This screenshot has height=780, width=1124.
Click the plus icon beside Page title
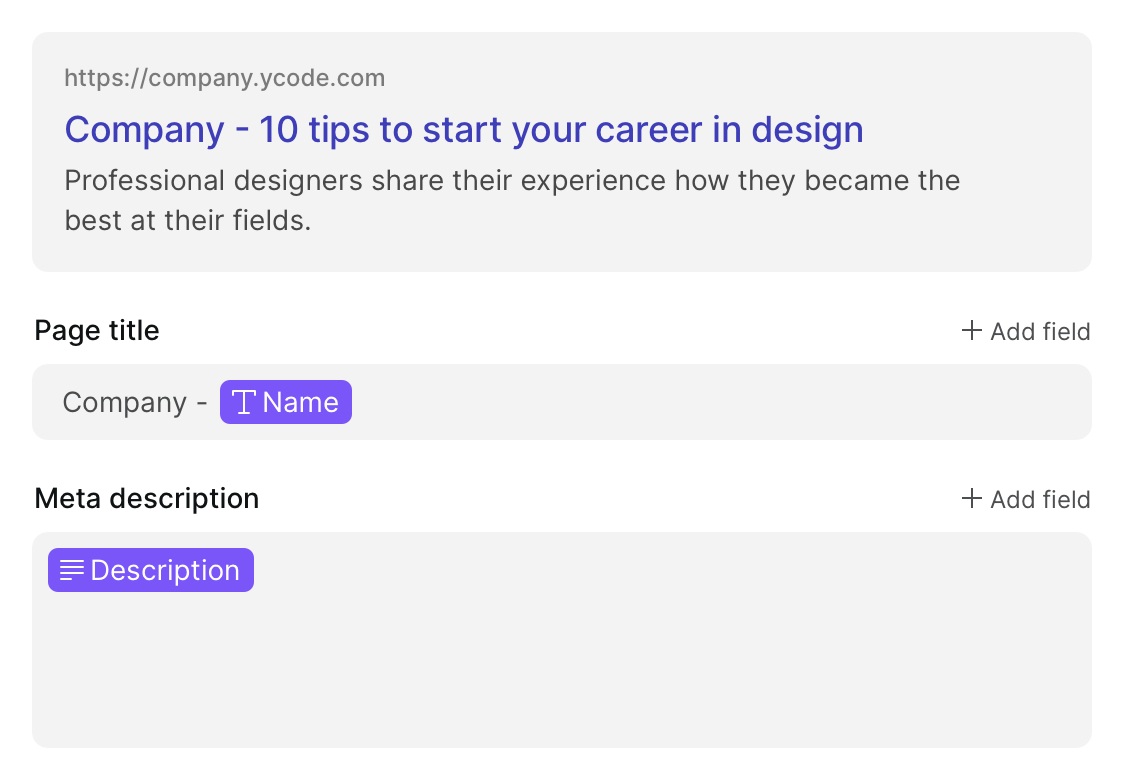971,330
